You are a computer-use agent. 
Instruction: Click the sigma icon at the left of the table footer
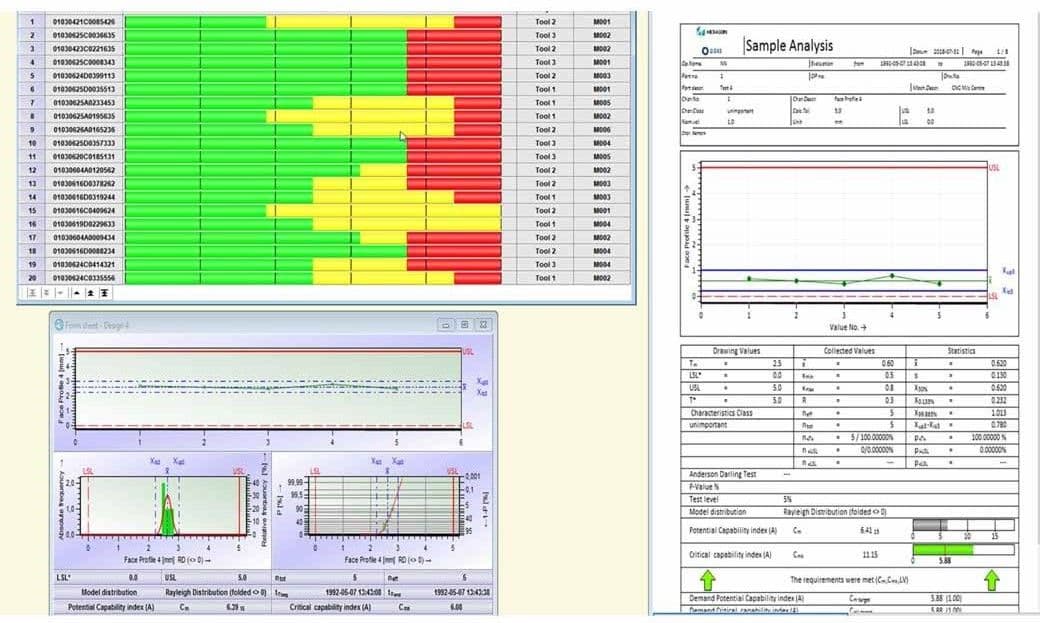(33, 293)
